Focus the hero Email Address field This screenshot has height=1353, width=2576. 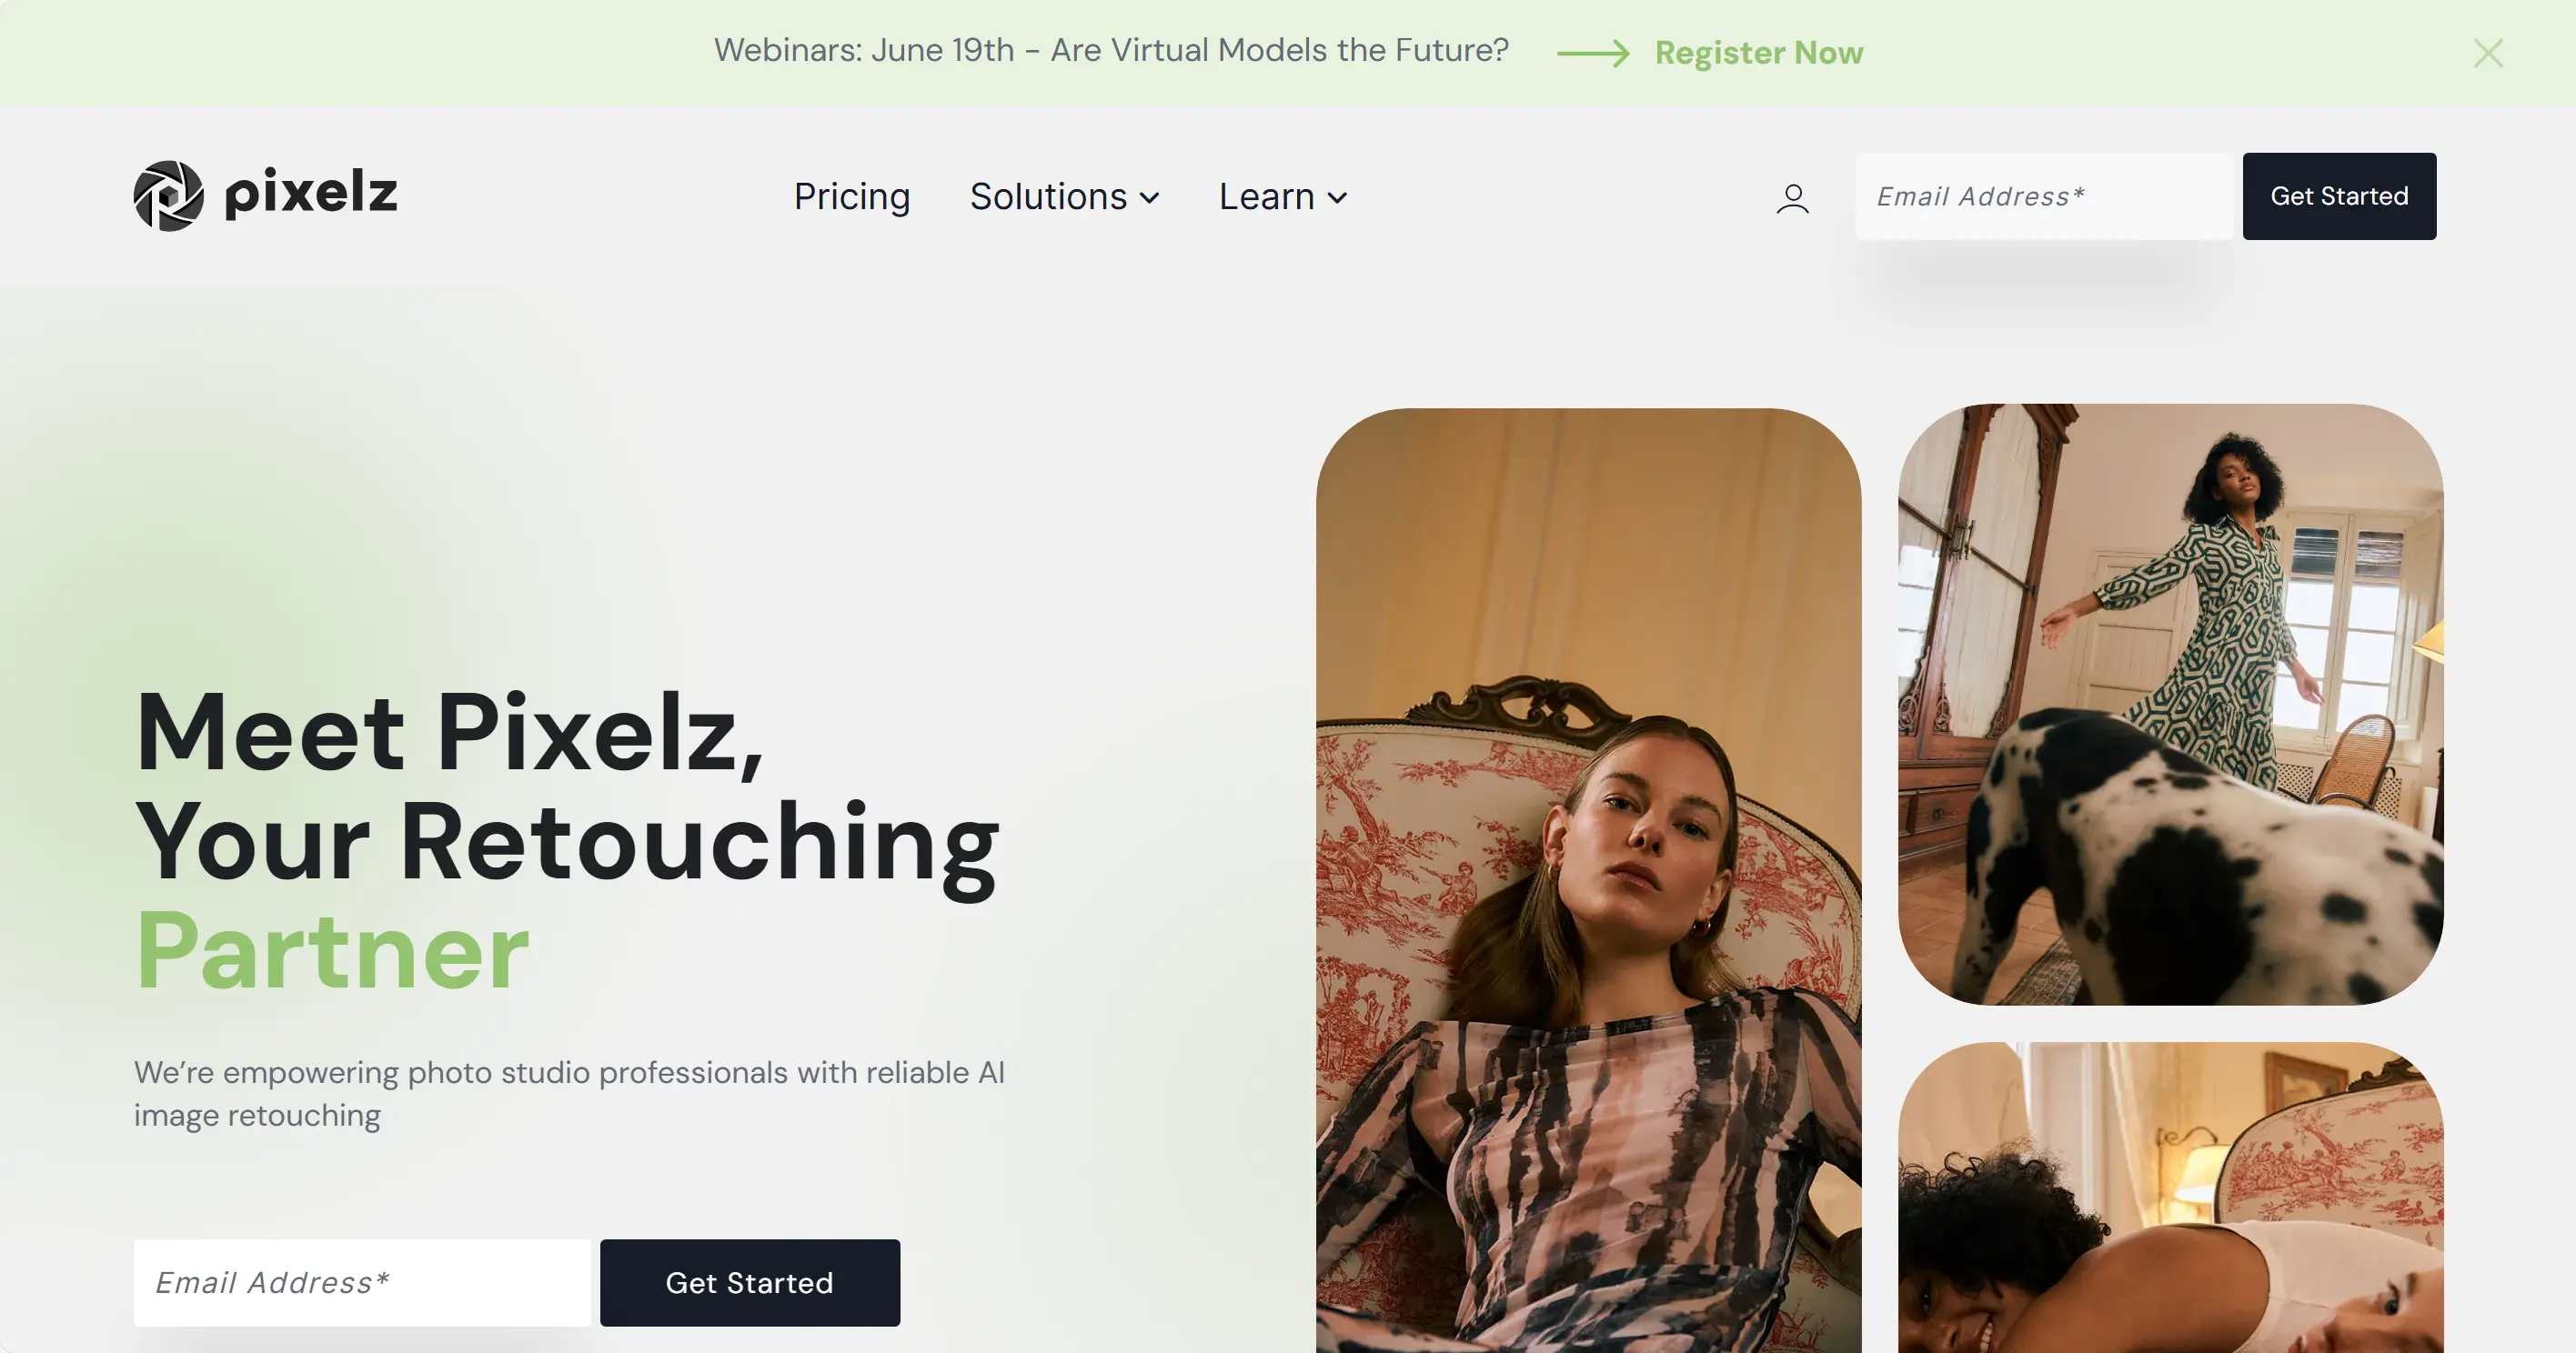pos(362,1283)
